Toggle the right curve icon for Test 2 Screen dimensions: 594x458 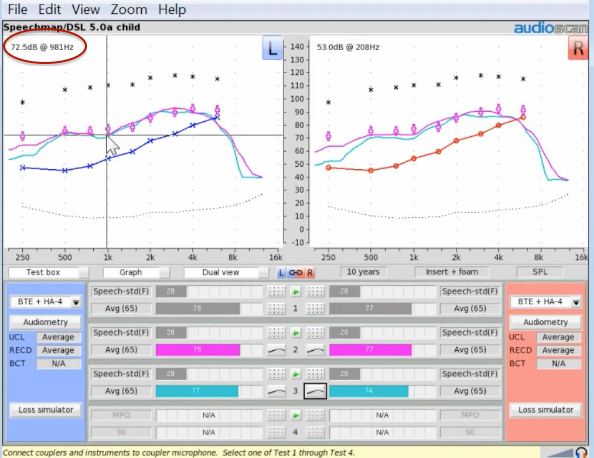(315, 350)
